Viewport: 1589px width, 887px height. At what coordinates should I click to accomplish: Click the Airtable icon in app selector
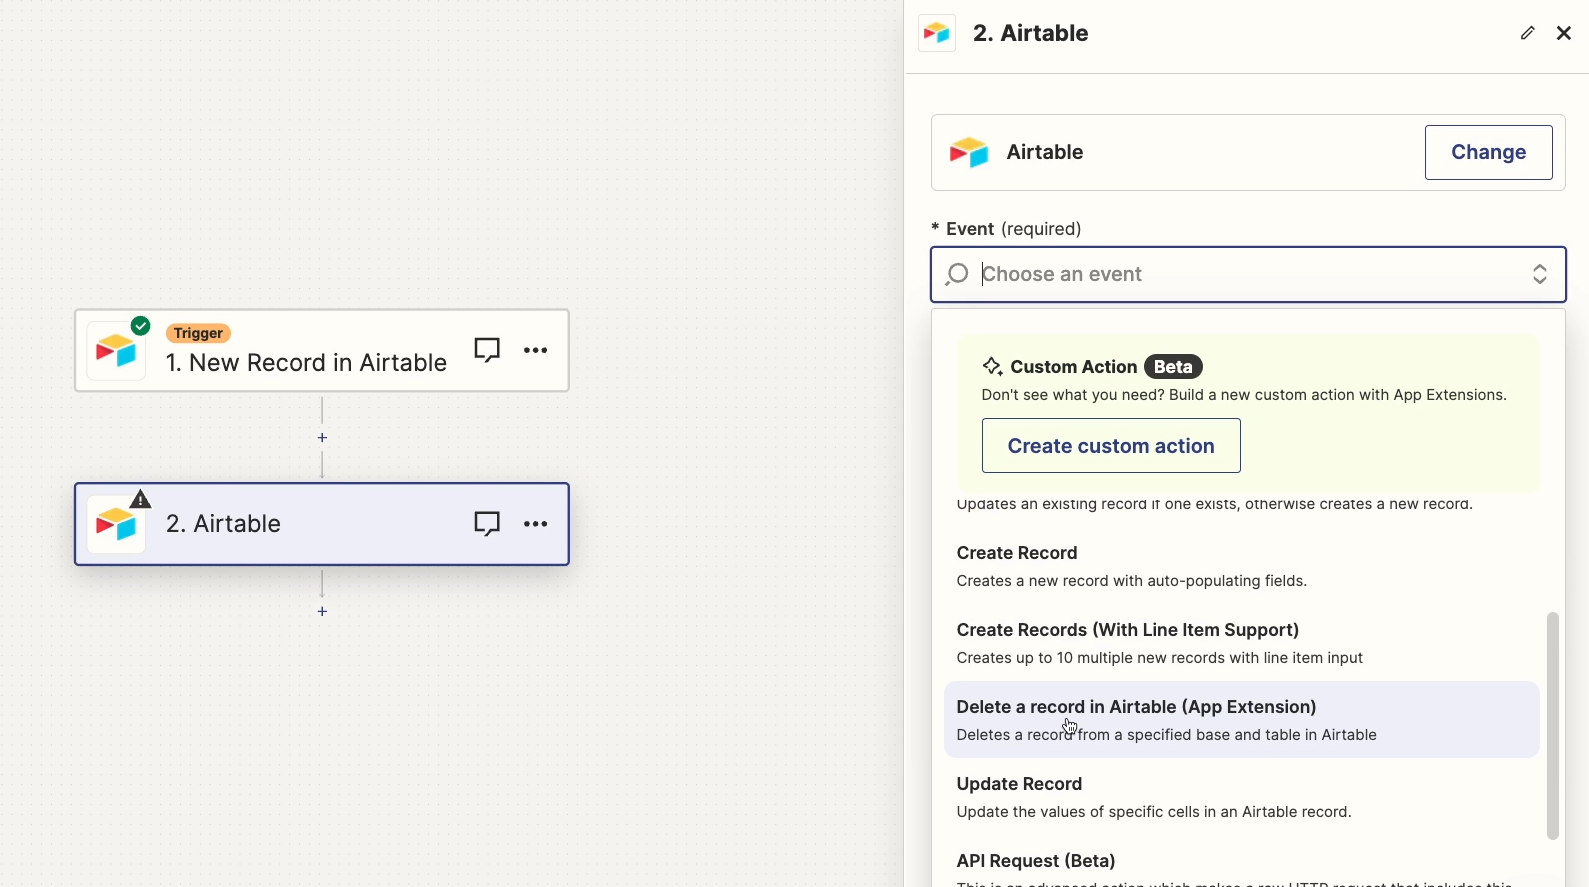coord(969,152)
